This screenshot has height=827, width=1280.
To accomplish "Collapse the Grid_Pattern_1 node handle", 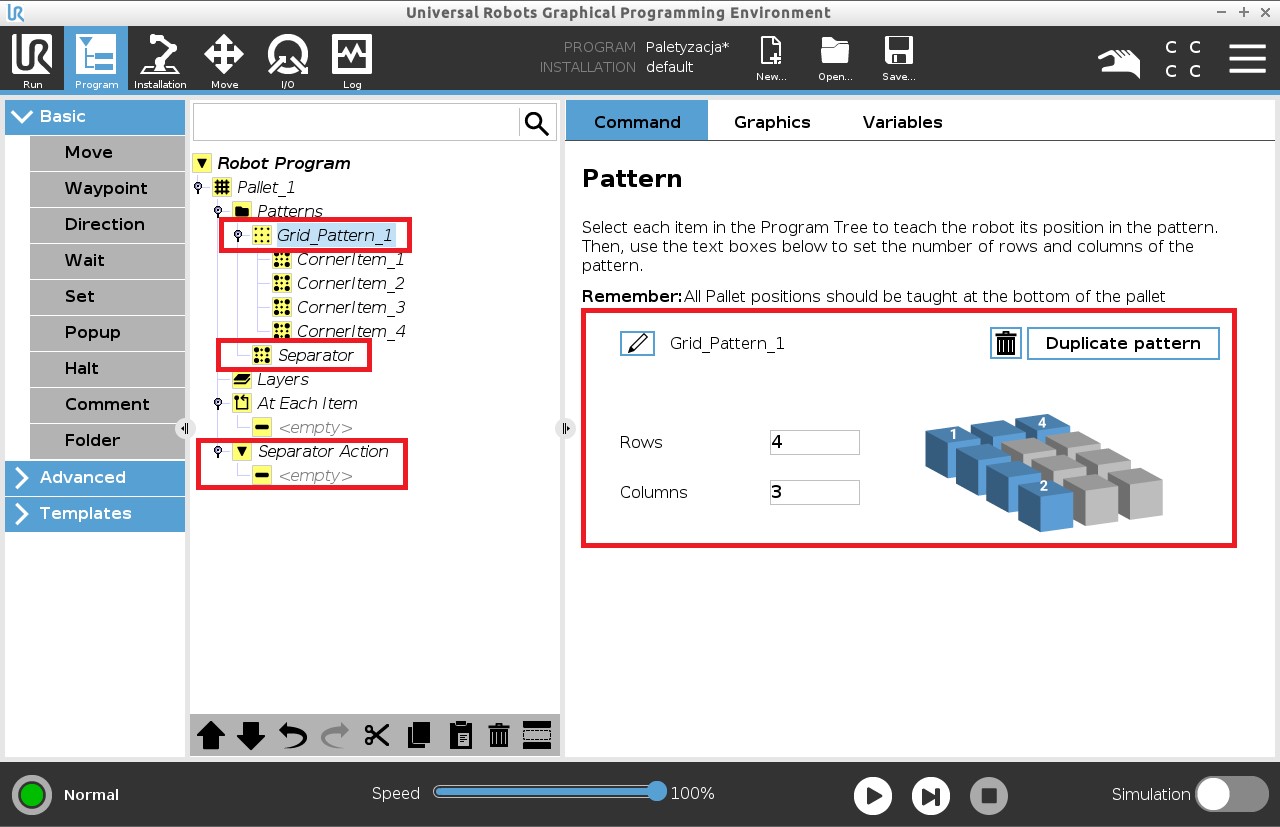I will pyautogui.click(x=238, y=235).
